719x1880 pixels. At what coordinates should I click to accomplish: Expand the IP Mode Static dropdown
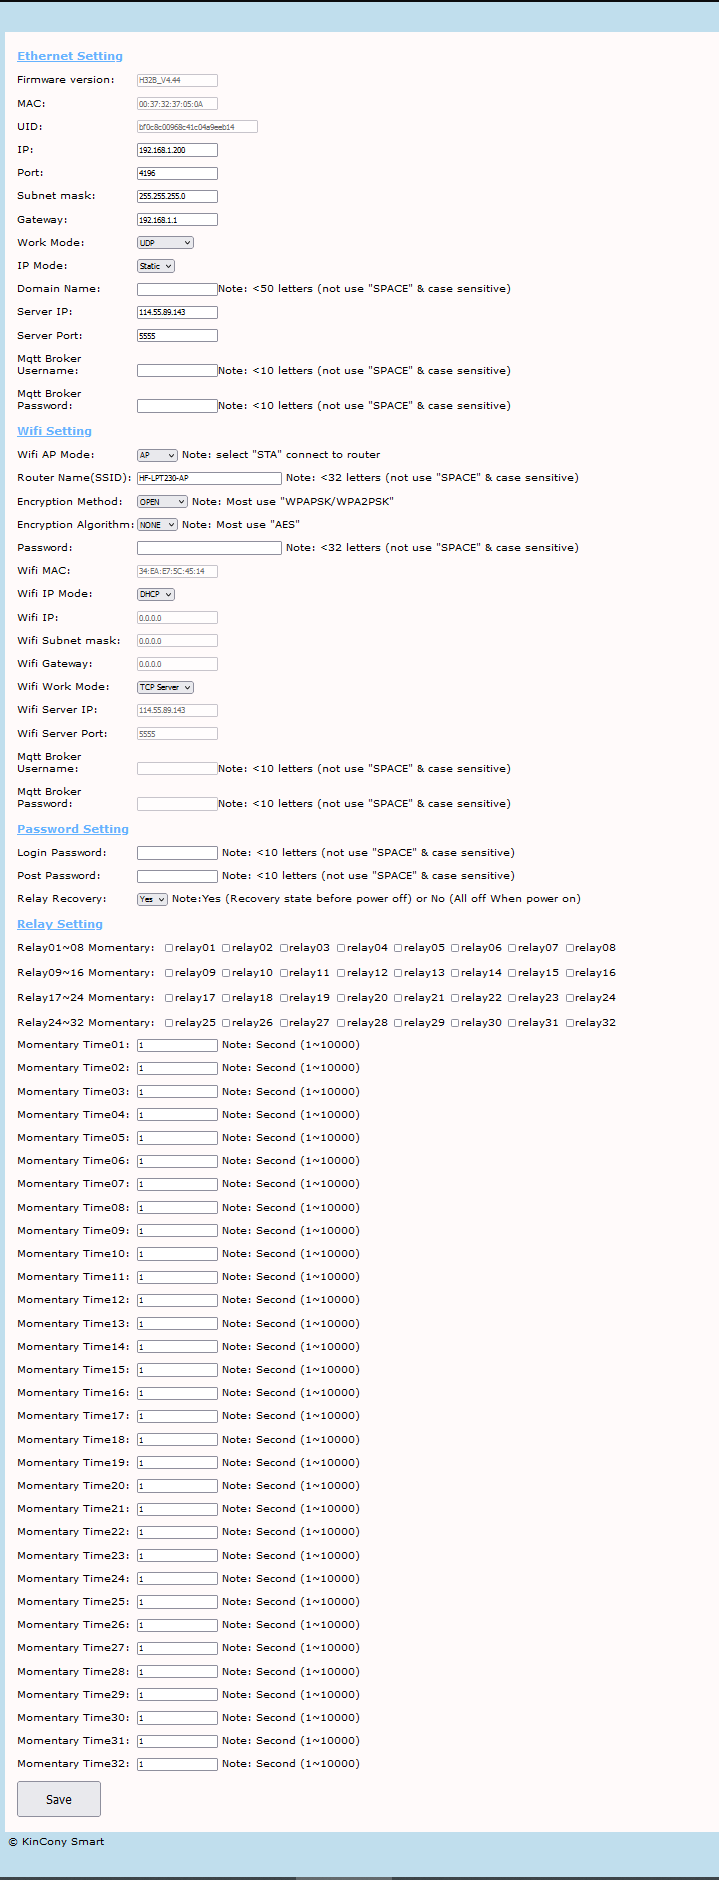(x=156, y=266)
